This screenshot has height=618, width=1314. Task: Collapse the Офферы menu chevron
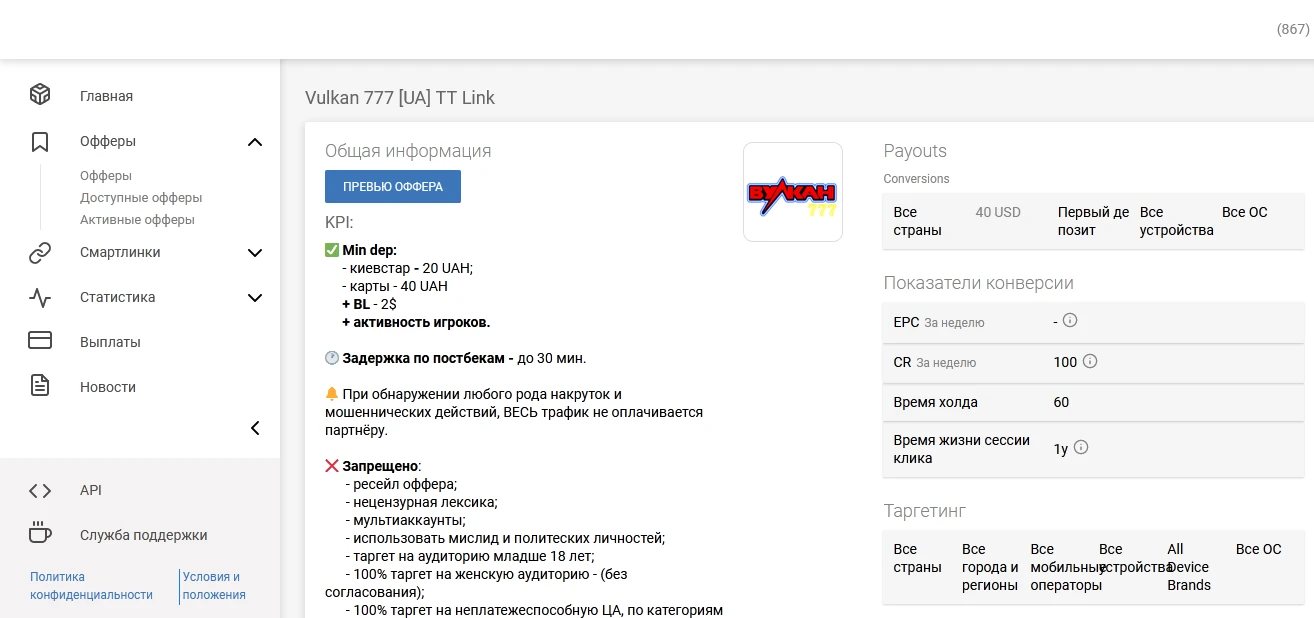click(255, 142)
